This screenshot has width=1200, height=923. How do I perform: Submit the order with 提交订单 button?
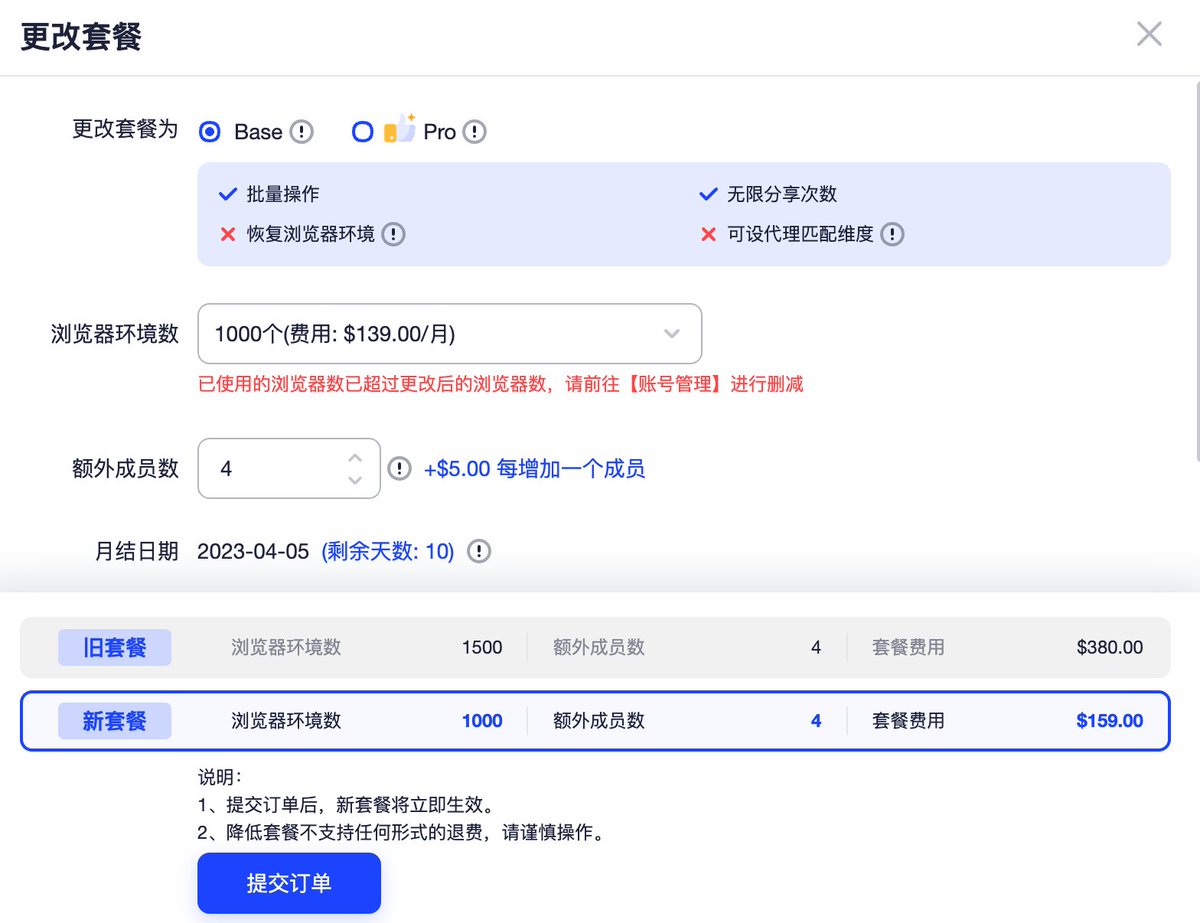coord(289,883)
